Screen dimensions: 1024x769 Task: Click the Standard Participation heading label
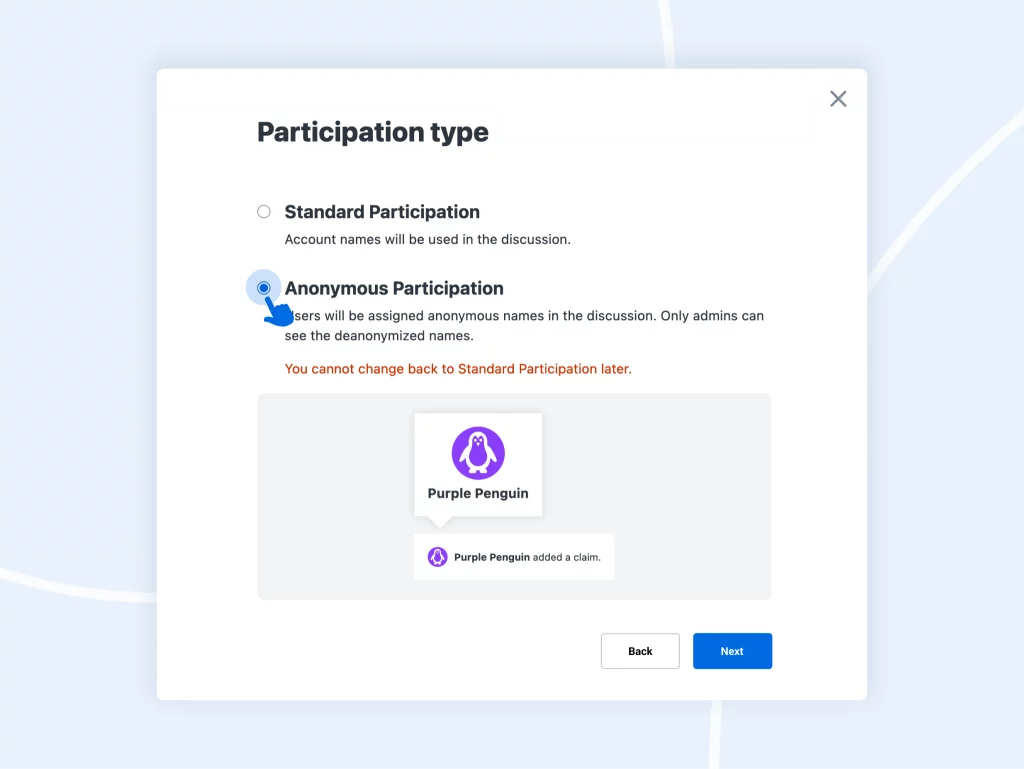coord(382,212)
